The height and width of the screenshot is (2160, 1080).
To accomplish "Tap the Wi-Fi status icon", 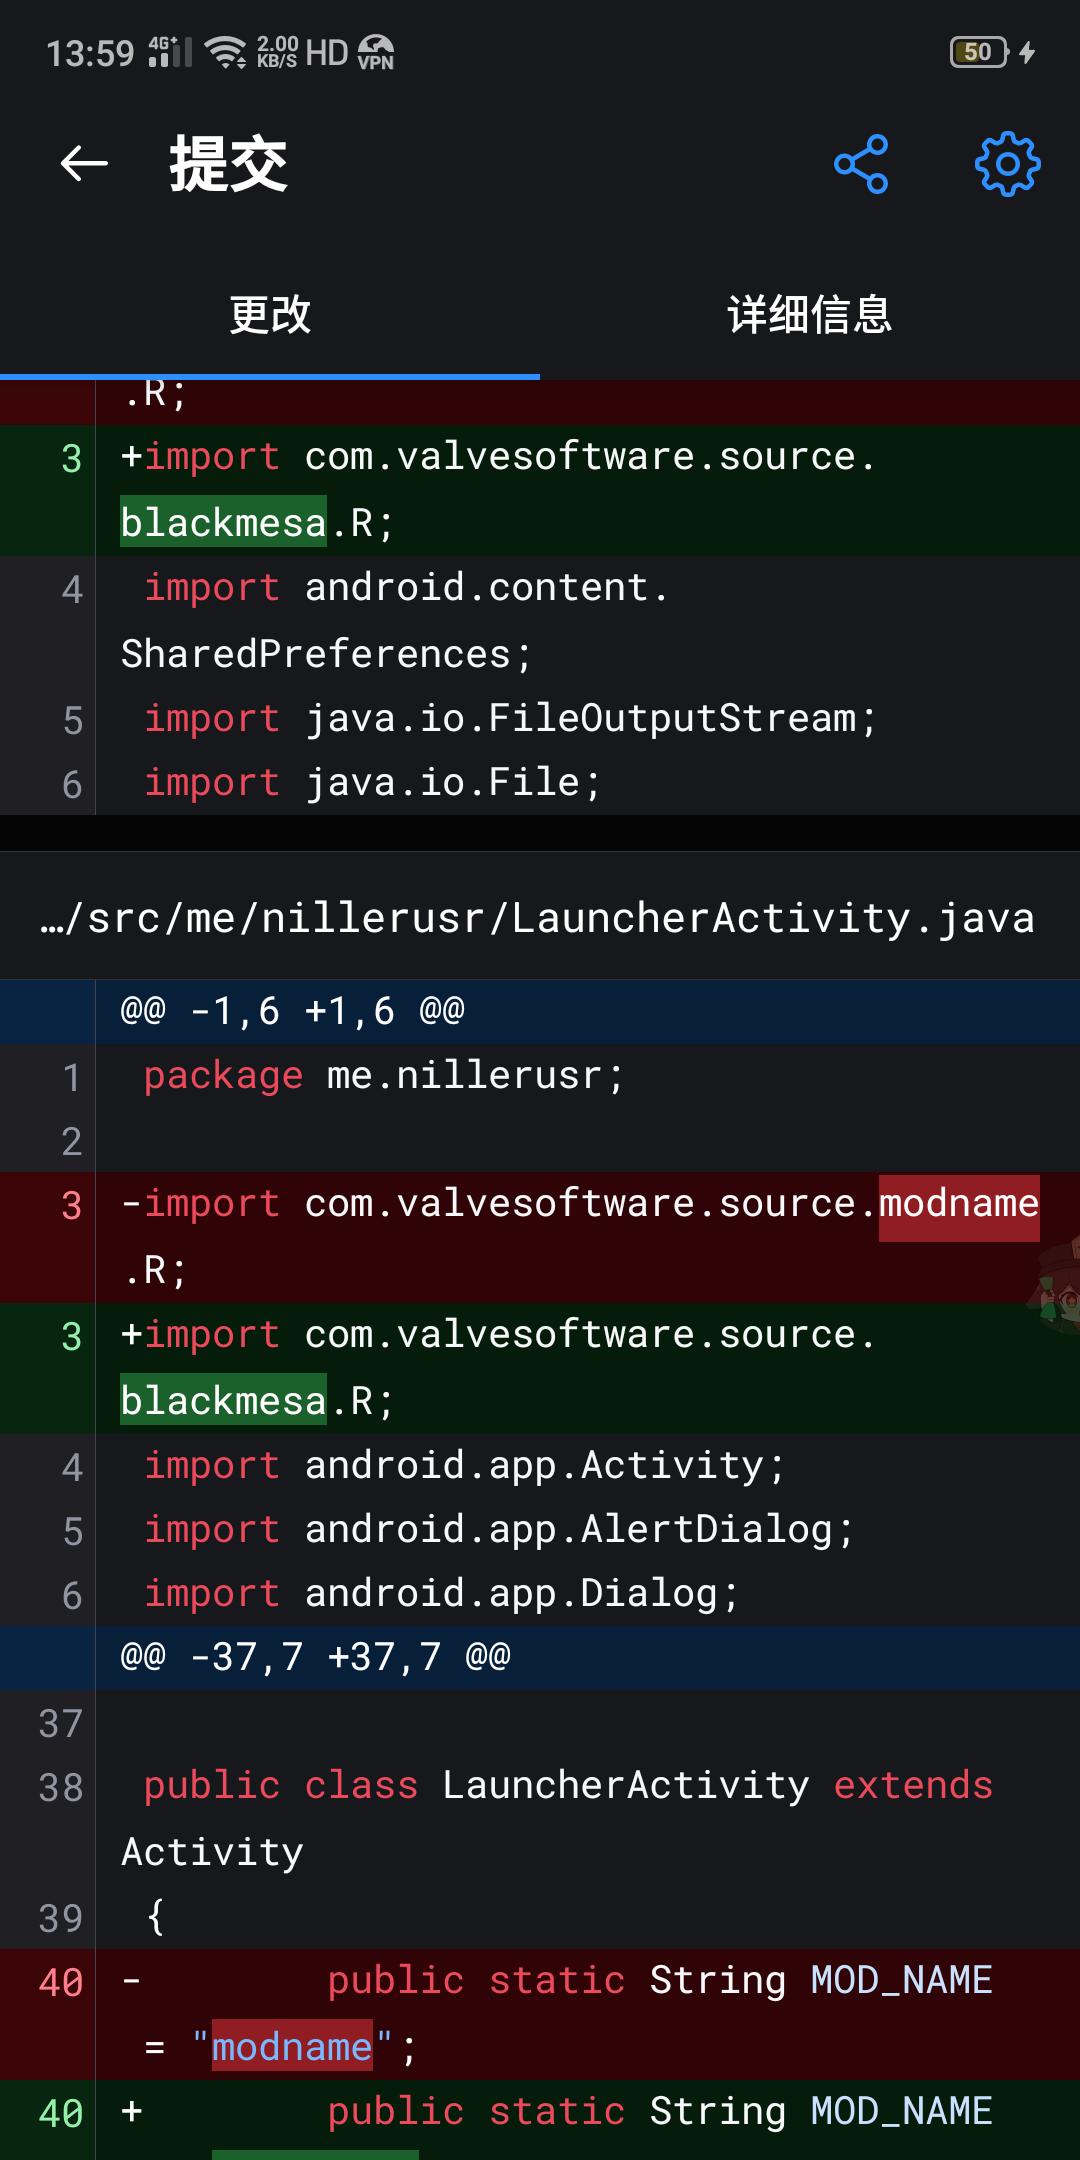I will tap(225, 52).
